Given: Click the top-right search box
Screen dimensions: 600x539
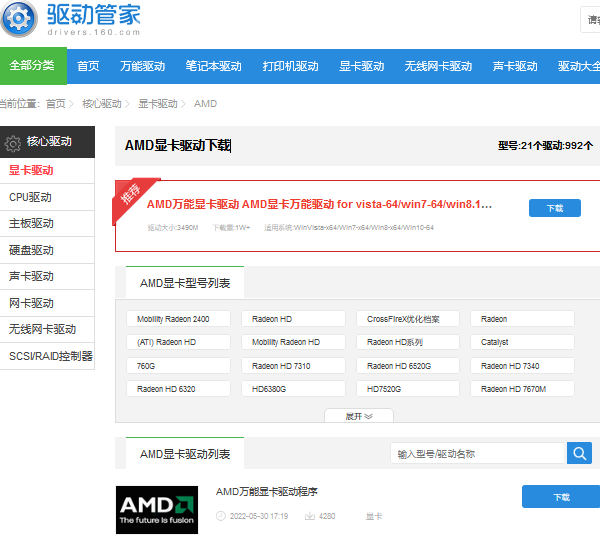Looking at the screenshot, I should [x=590, y=20].
